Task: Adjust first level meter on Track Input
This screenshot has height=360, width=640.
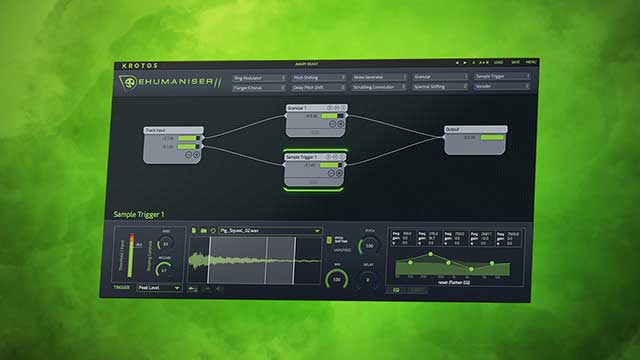Action: coord(189,138)
